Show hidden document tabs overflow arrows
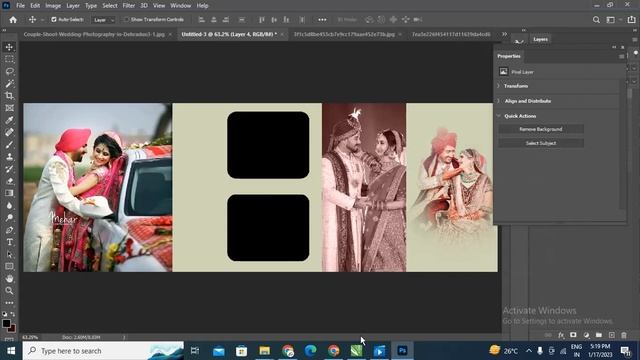640x360 pixels. click(x=504, y=34)
